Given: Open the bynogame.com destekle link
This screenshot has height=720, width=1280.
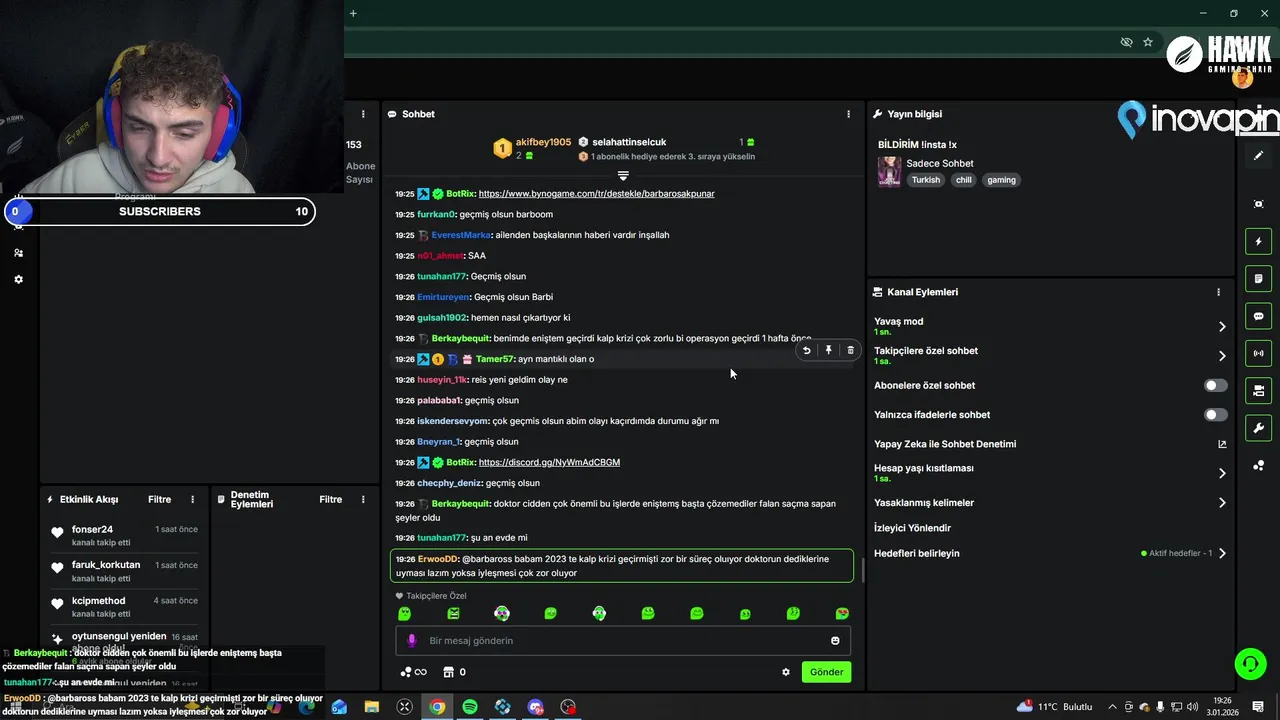Looking at the screenshot, I should (596, 193).
